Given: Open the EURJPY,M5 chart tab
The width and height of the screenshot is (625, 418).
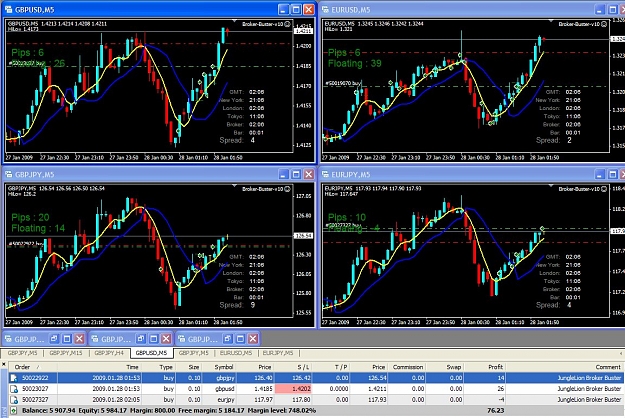Looking at the screenshot, I should (x=278, y=353).
